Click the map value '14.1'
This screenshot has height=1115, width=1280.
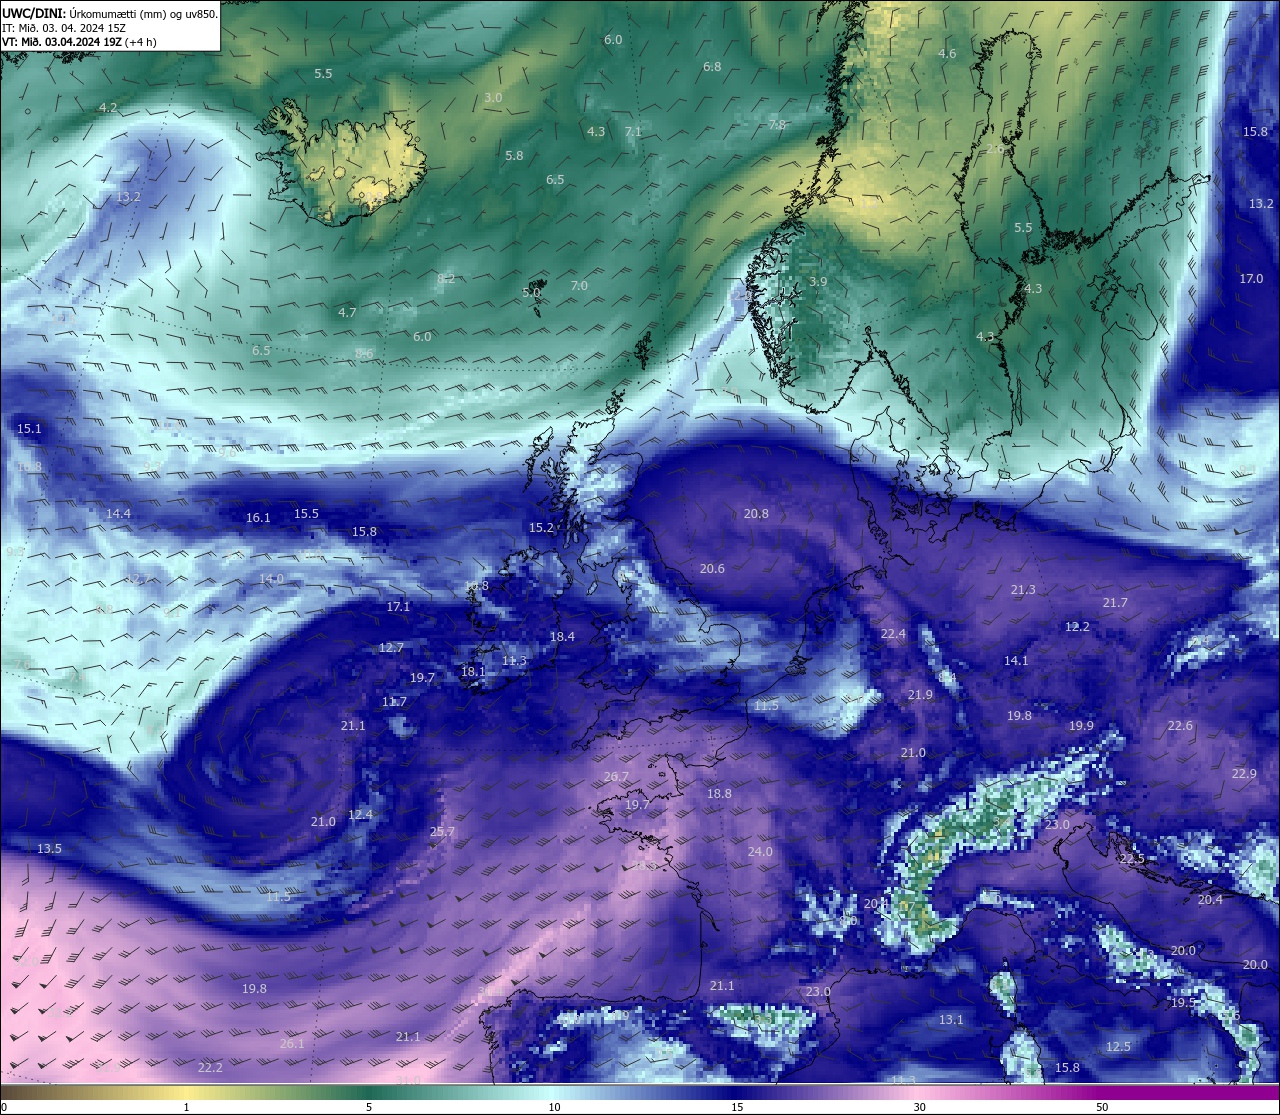click(x=1016, y=661)
